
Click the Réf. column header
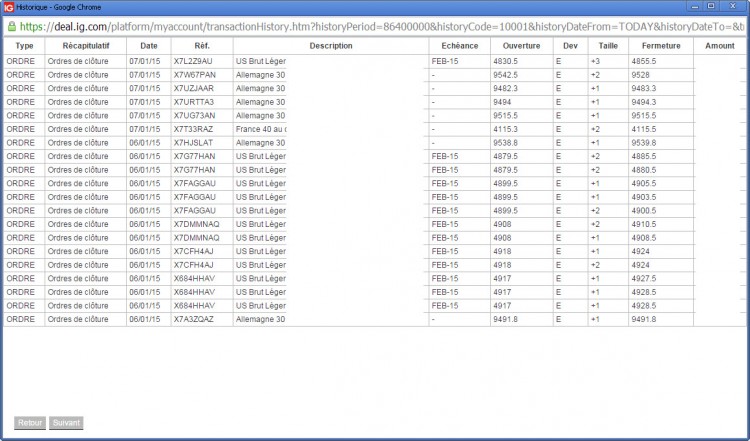click(202, 46)
